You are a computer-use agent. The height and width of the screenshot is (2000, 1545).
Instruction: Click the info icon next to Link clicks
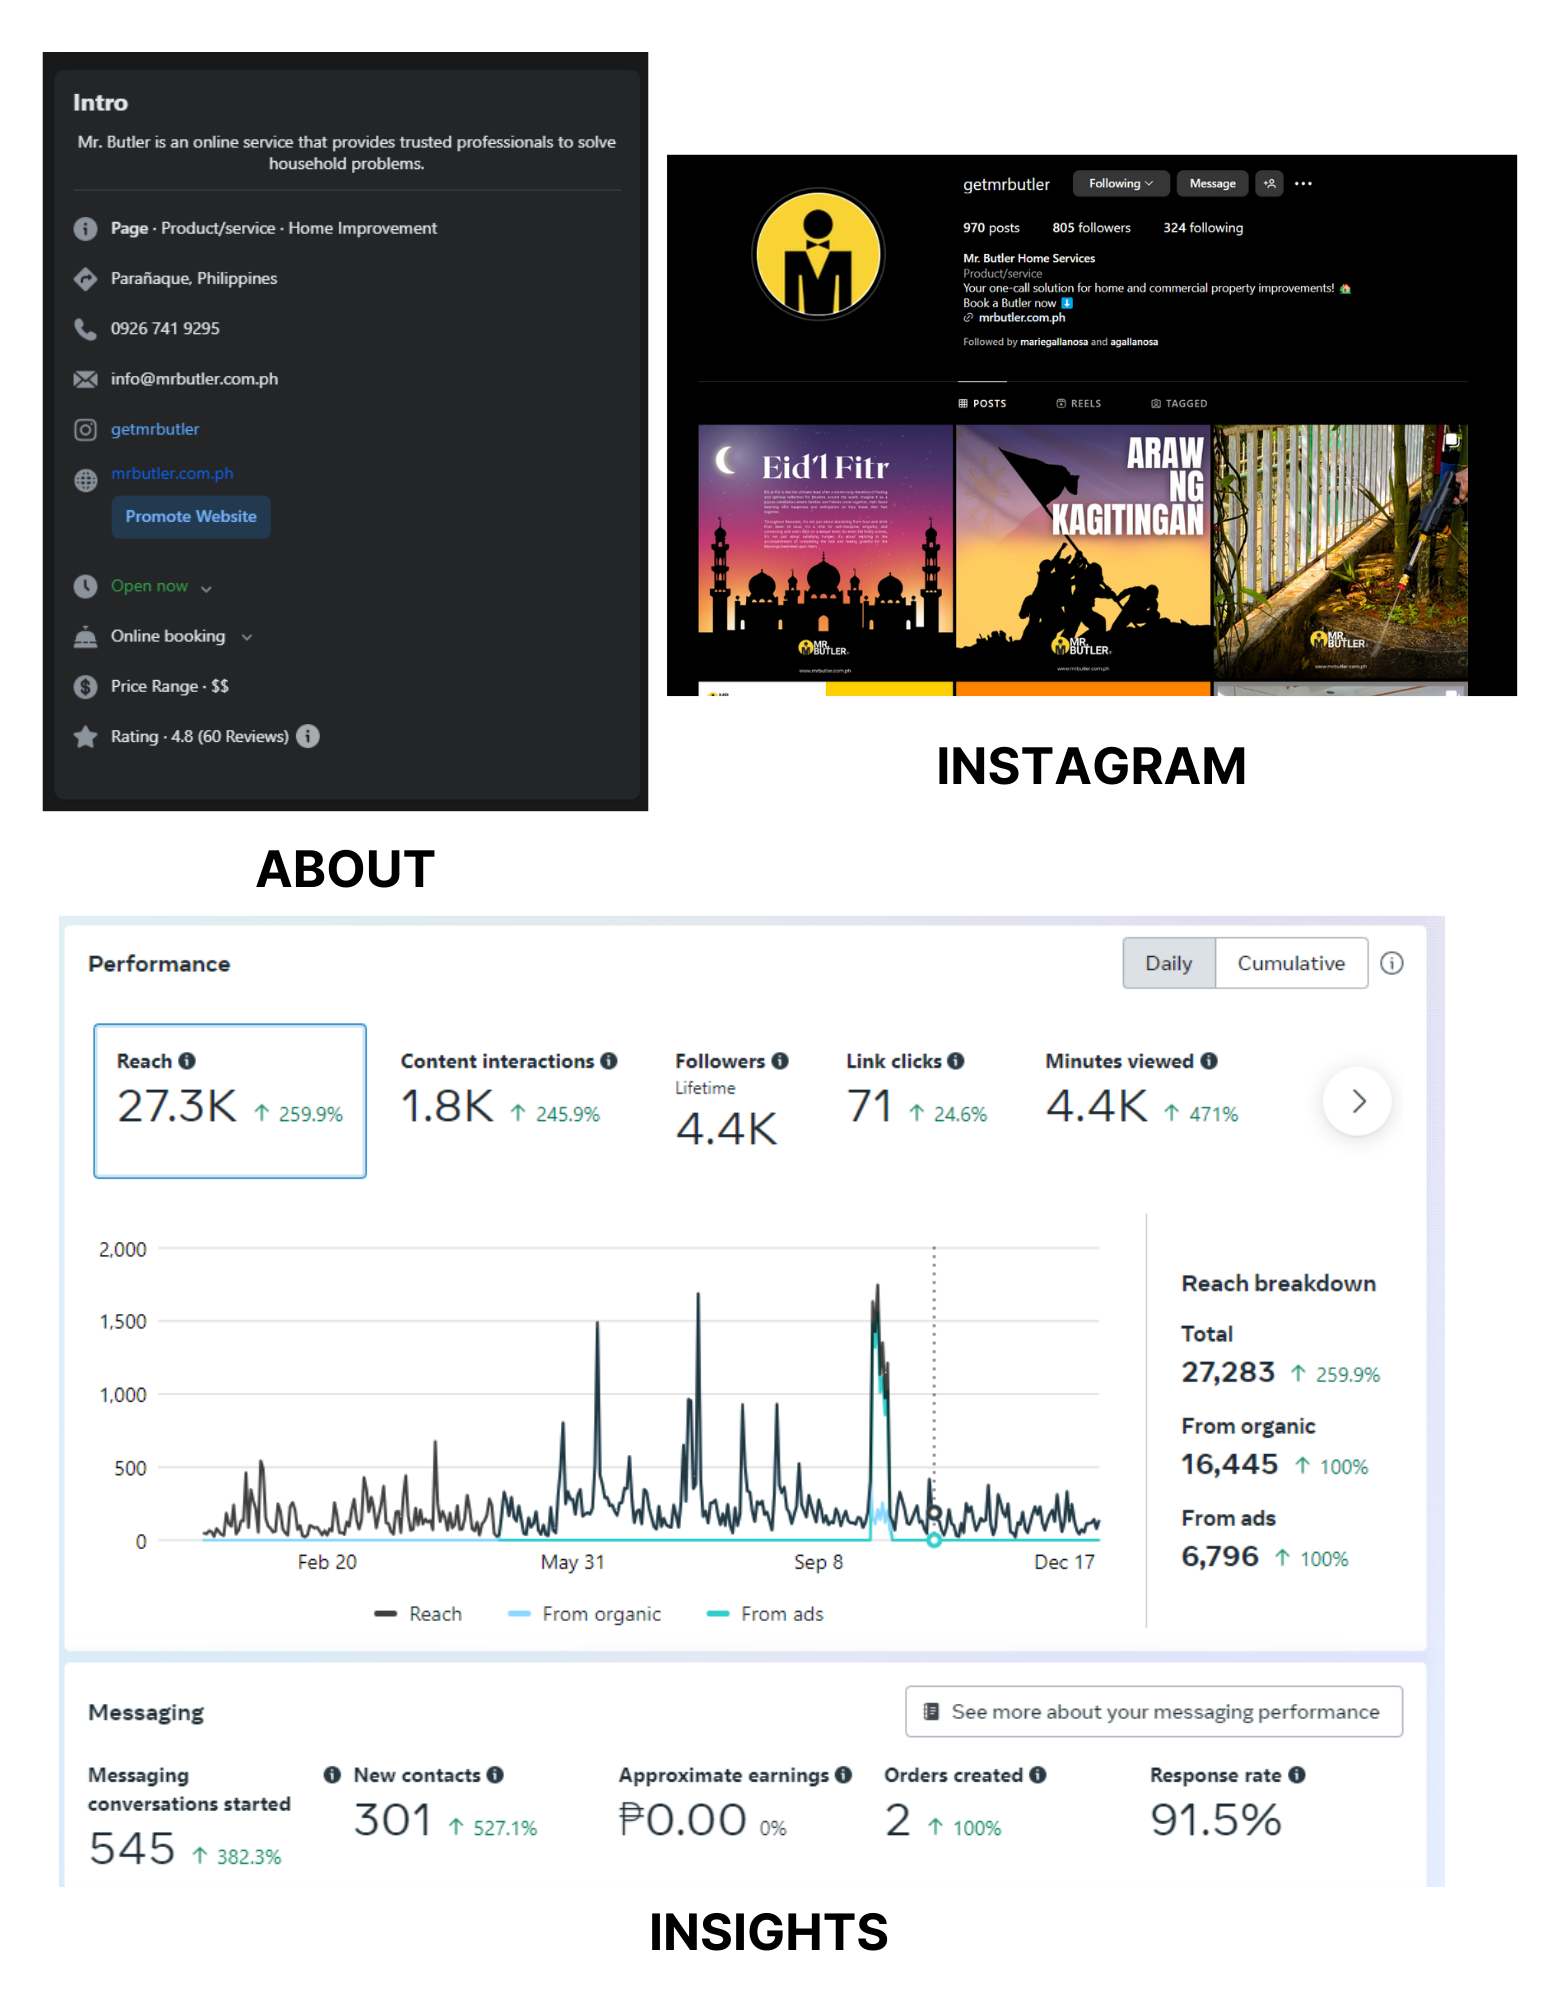click(956, 1061)
